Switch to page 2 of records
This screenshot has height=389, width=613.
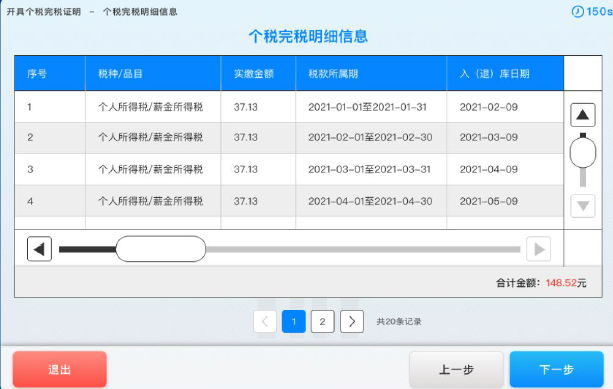[x=323, y=321]
